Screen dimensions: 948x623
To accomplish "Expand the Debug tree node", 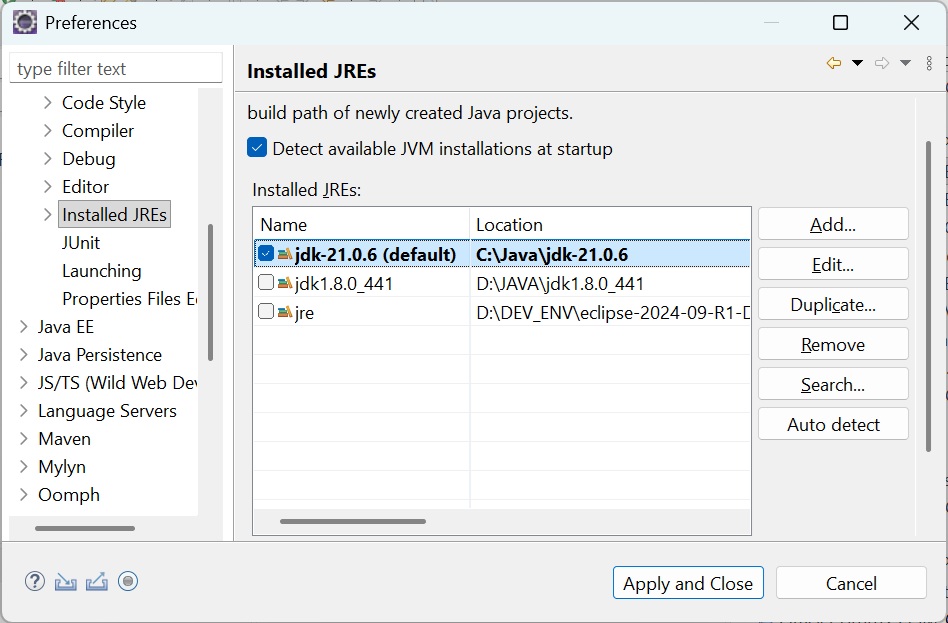I will tap(48, 158).
